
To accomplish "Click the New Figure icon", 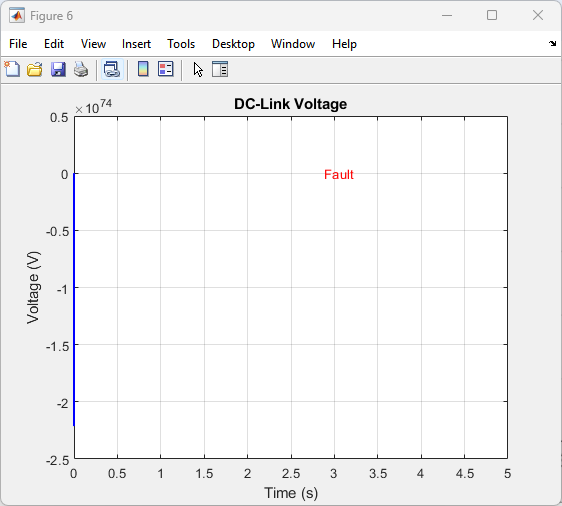I will 12,69.
